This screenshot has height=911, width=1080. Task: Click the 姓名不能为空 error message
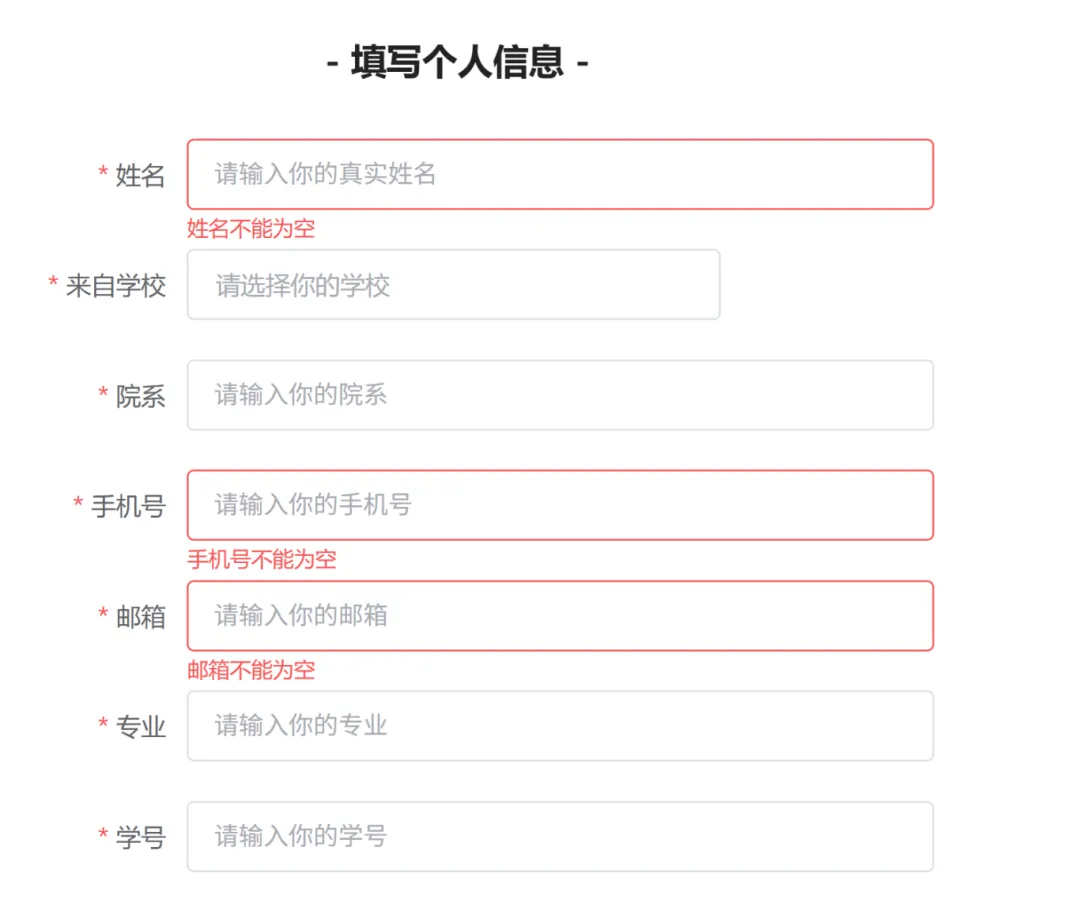click(x=251, y=229)
